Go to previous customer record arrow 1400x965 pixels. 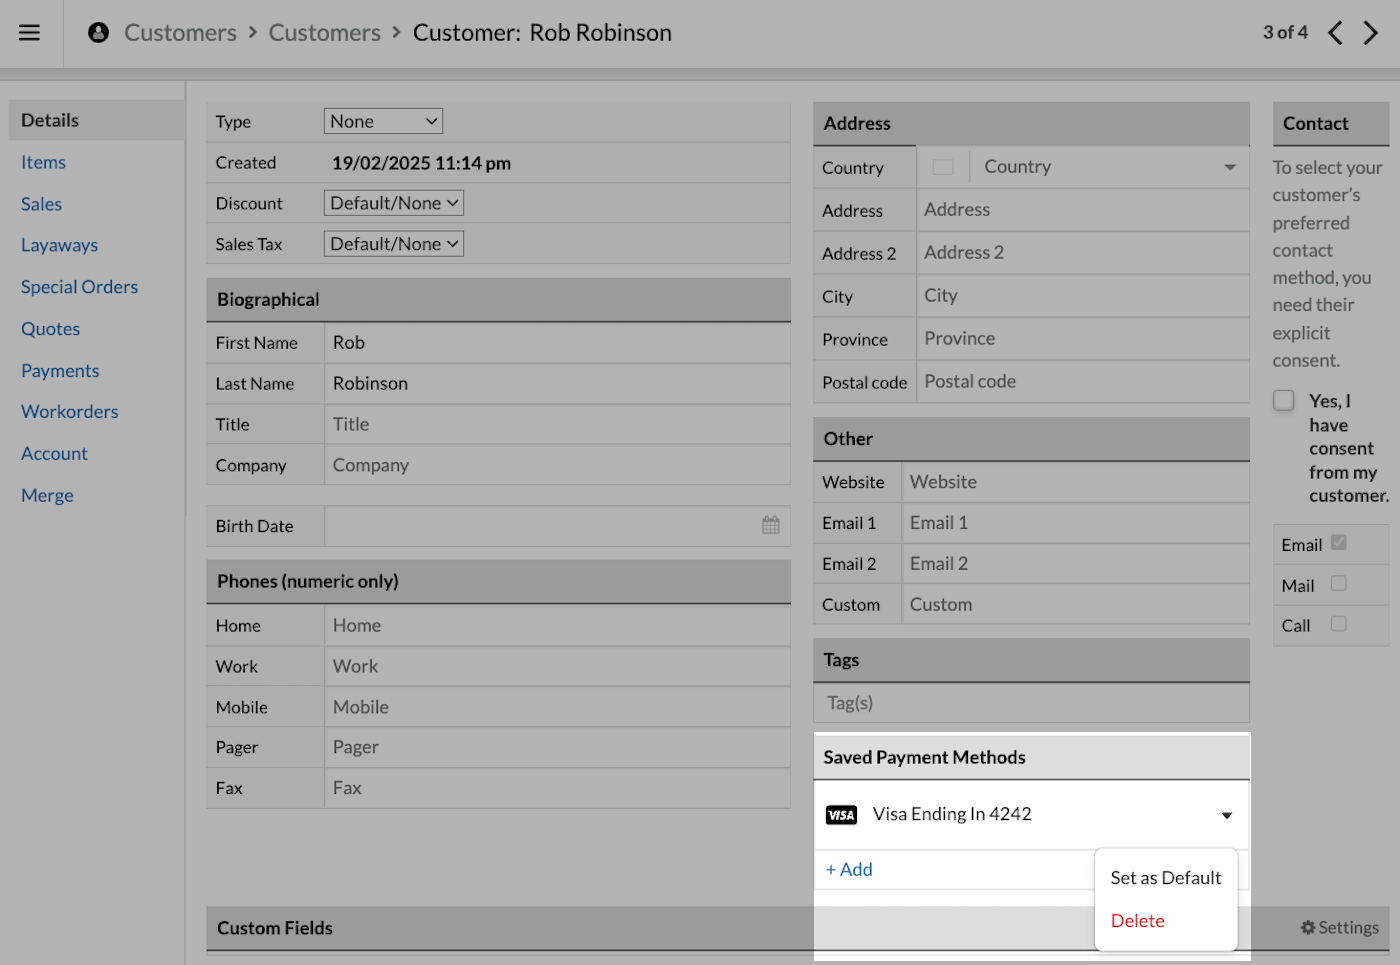pos(1335,33)
